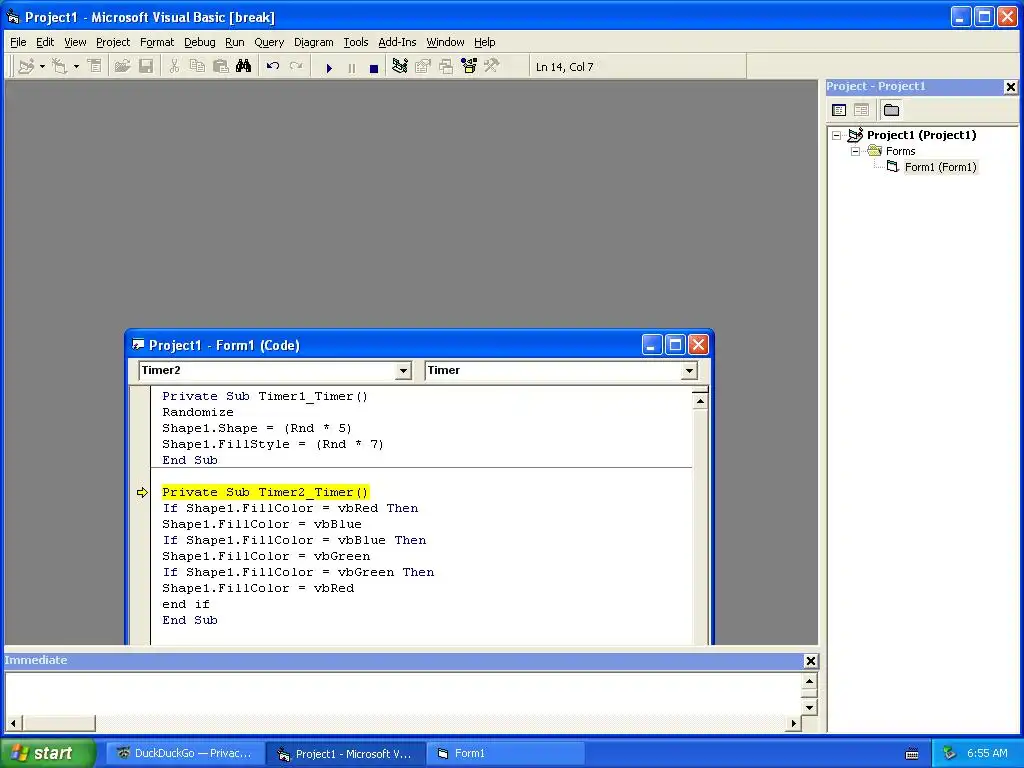This screenshot has height=768, width=1024.
Task: Open the Add Project dropdown arrow
Action: (x=42, y=67)
